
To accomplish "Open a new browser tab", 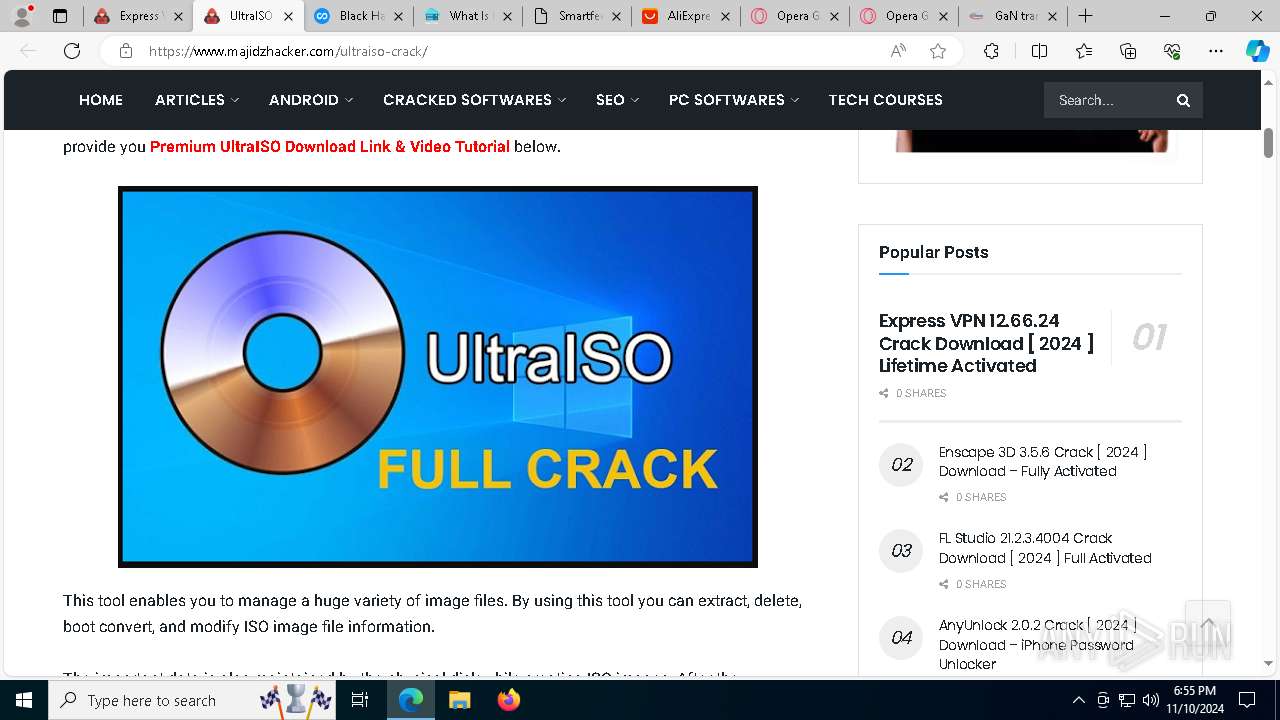I will pyautogui.click(x=1085, y=16).
